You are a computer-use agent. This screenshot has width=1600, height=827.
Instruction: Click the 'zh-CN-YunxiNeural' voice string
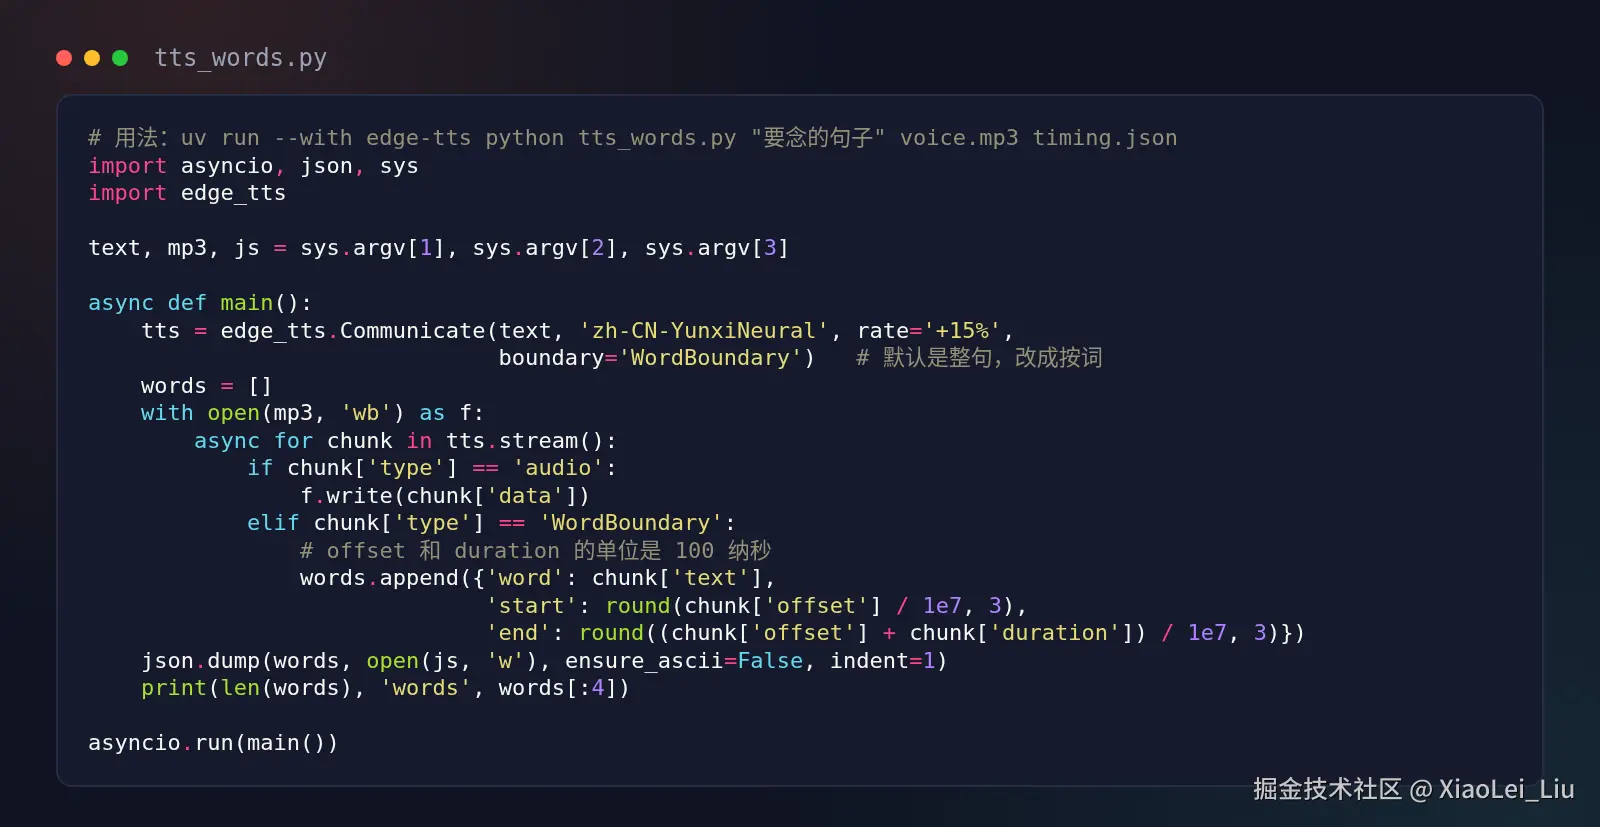(704, 331)
